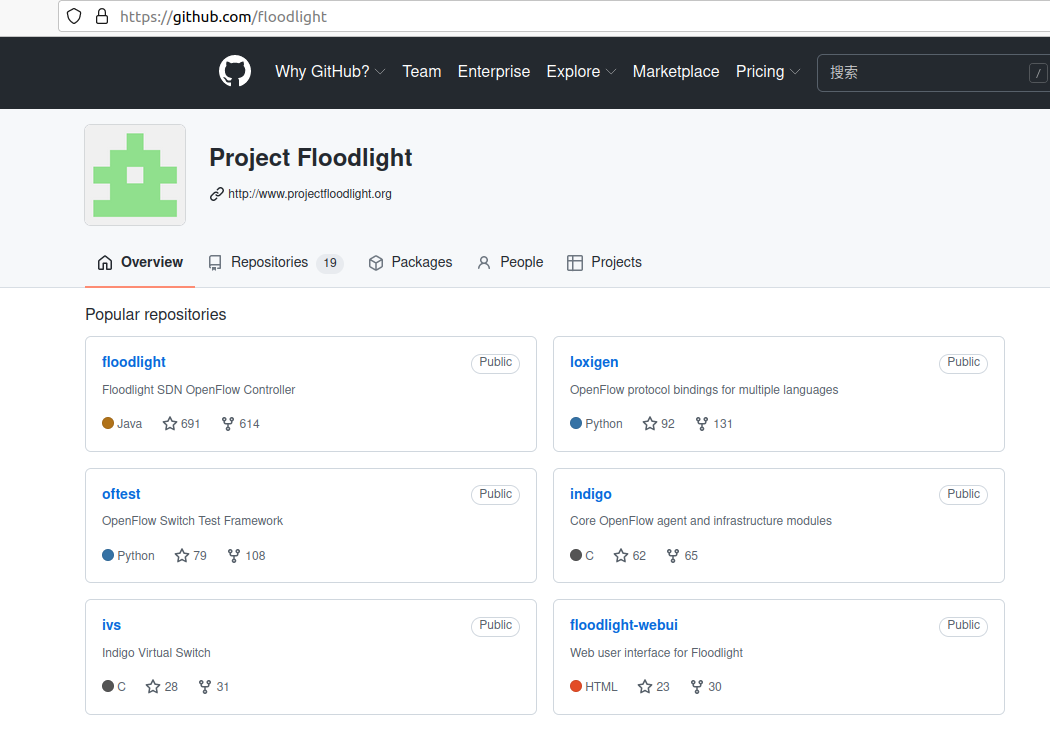Click the star icon on ivs card
The height and width of the screenshot is (739, 1050).
153,687
